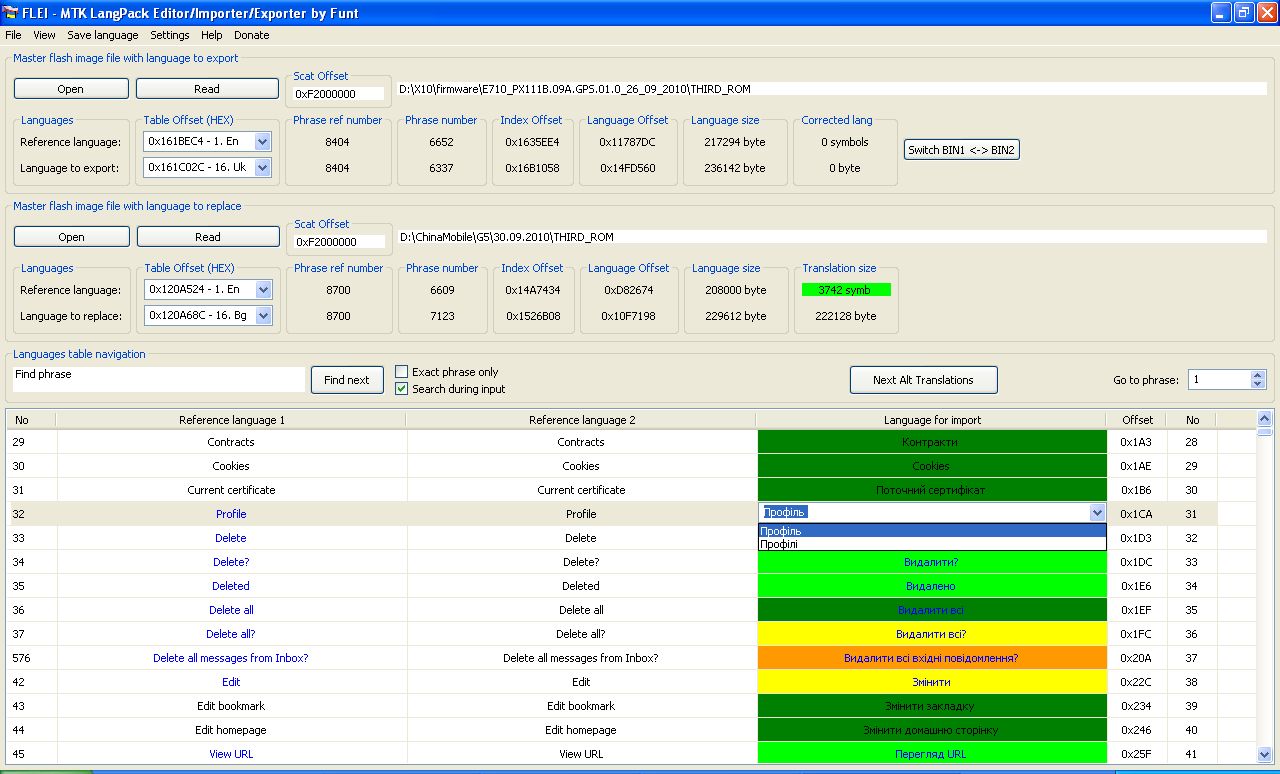Viewport: 1280px width, 774px height.
Task: Click Find next button
Action: [x=347, y=380]
